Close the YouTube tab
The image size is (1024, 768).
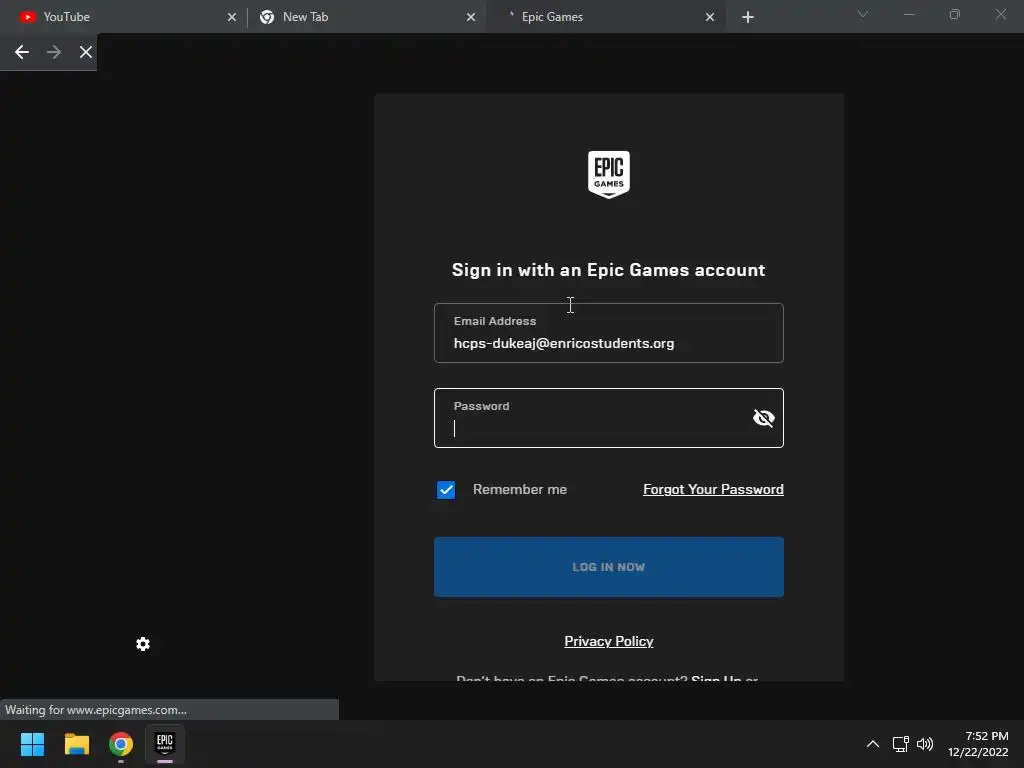coord(232,17)
